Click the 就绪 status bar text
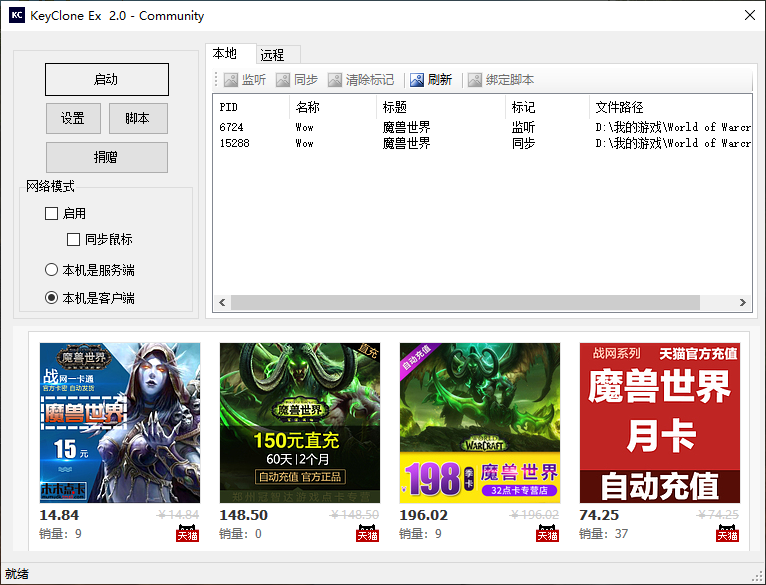 click(17, 574)
